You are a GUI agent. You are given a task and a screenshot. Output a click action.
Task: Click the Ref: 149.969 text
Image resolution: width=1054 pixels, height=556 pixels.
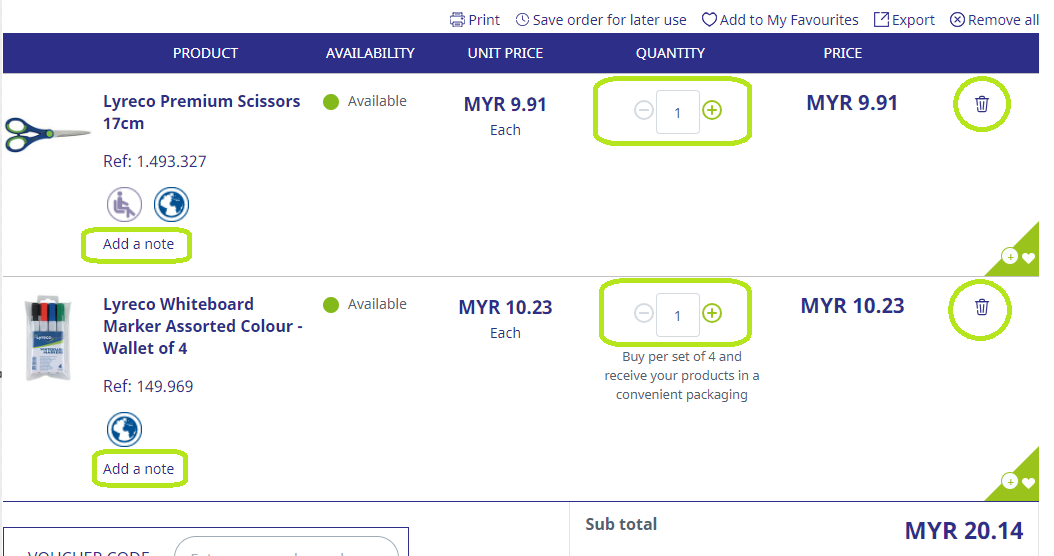point(148,387)
